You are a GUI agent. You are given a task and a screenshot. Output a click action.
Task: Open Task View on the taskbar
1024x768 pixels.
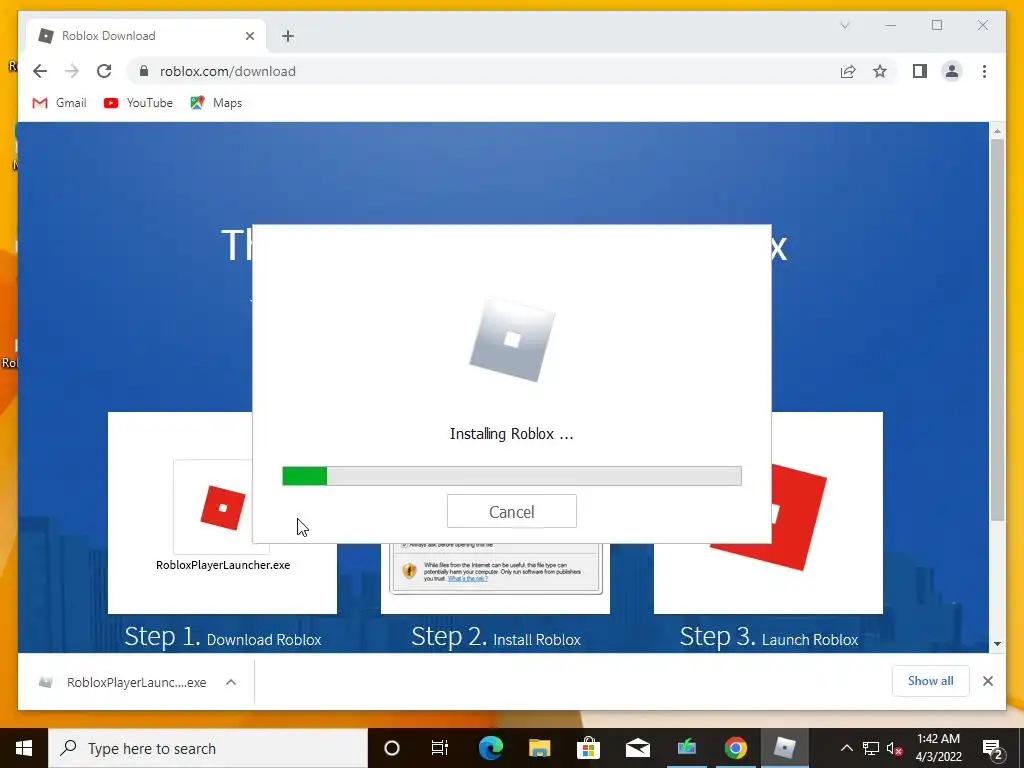440,748
